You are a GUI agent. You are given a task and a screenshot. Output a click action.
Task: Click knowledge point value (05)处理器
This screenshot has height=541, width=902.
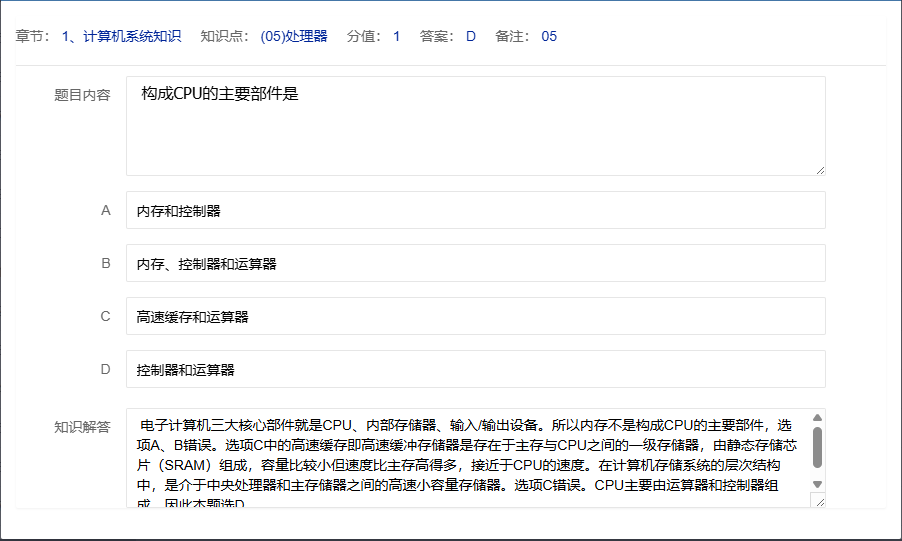[x=293, y=37]
